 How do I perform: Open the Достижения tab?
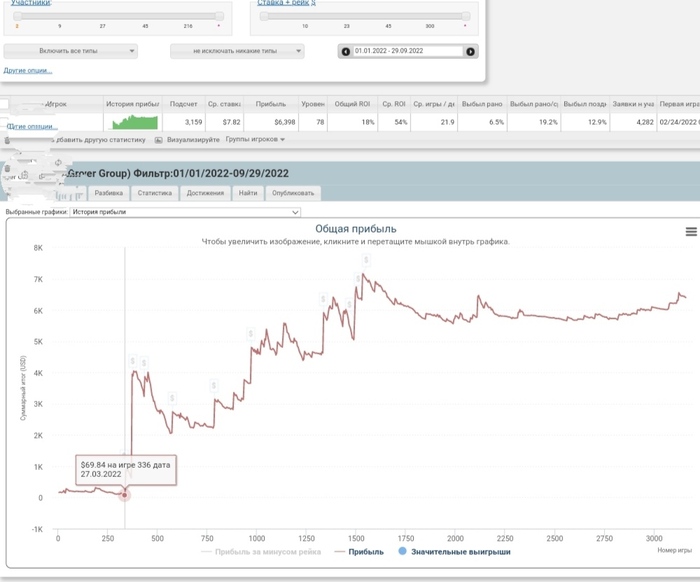tap(205, 193)
